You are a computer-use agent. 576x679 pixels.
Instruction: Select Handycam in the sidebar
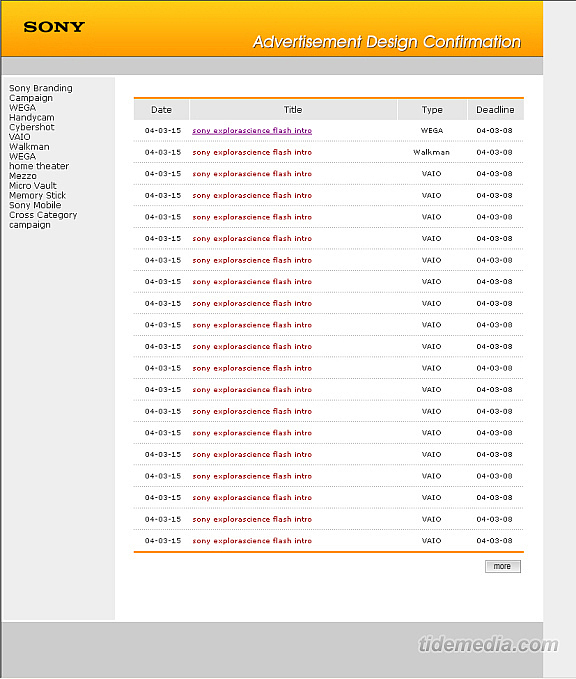coord(32,117)
